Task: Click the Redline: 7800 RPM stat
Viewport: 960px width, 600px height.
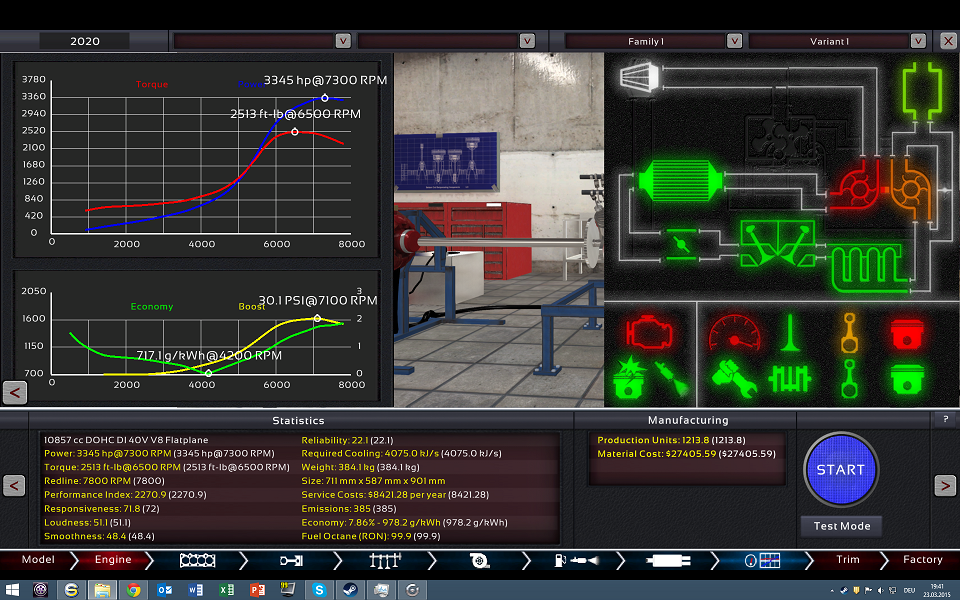Action: (104, 481)
